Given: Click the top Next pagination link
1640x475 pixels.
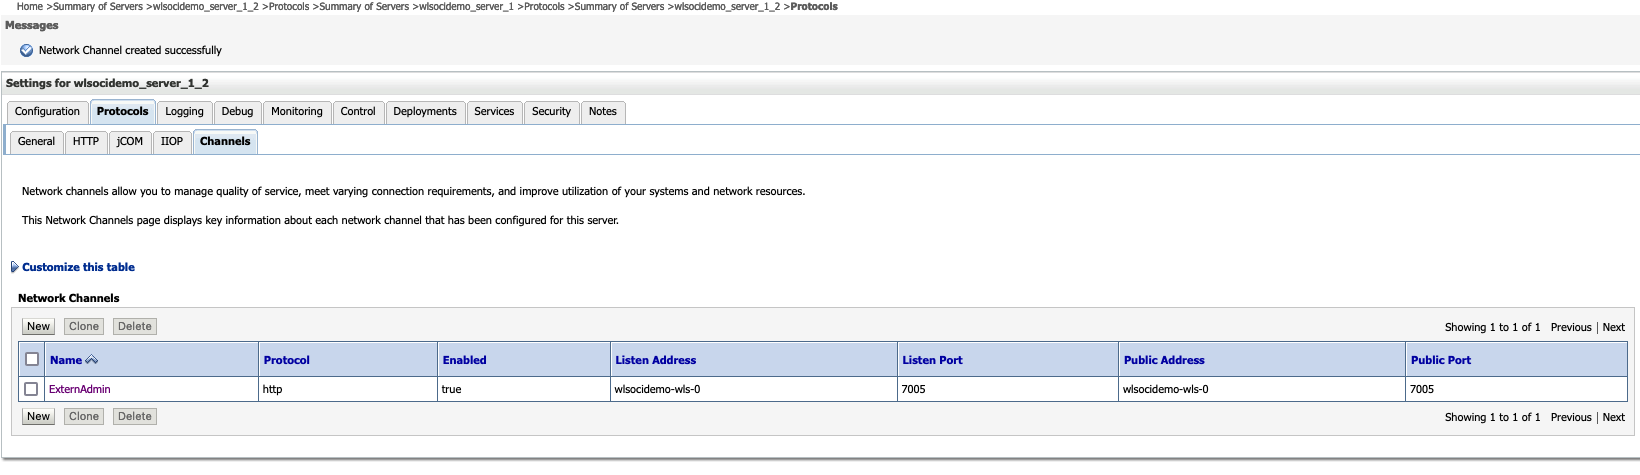Looking at the screenshot, I should (x=1613, y=328).
